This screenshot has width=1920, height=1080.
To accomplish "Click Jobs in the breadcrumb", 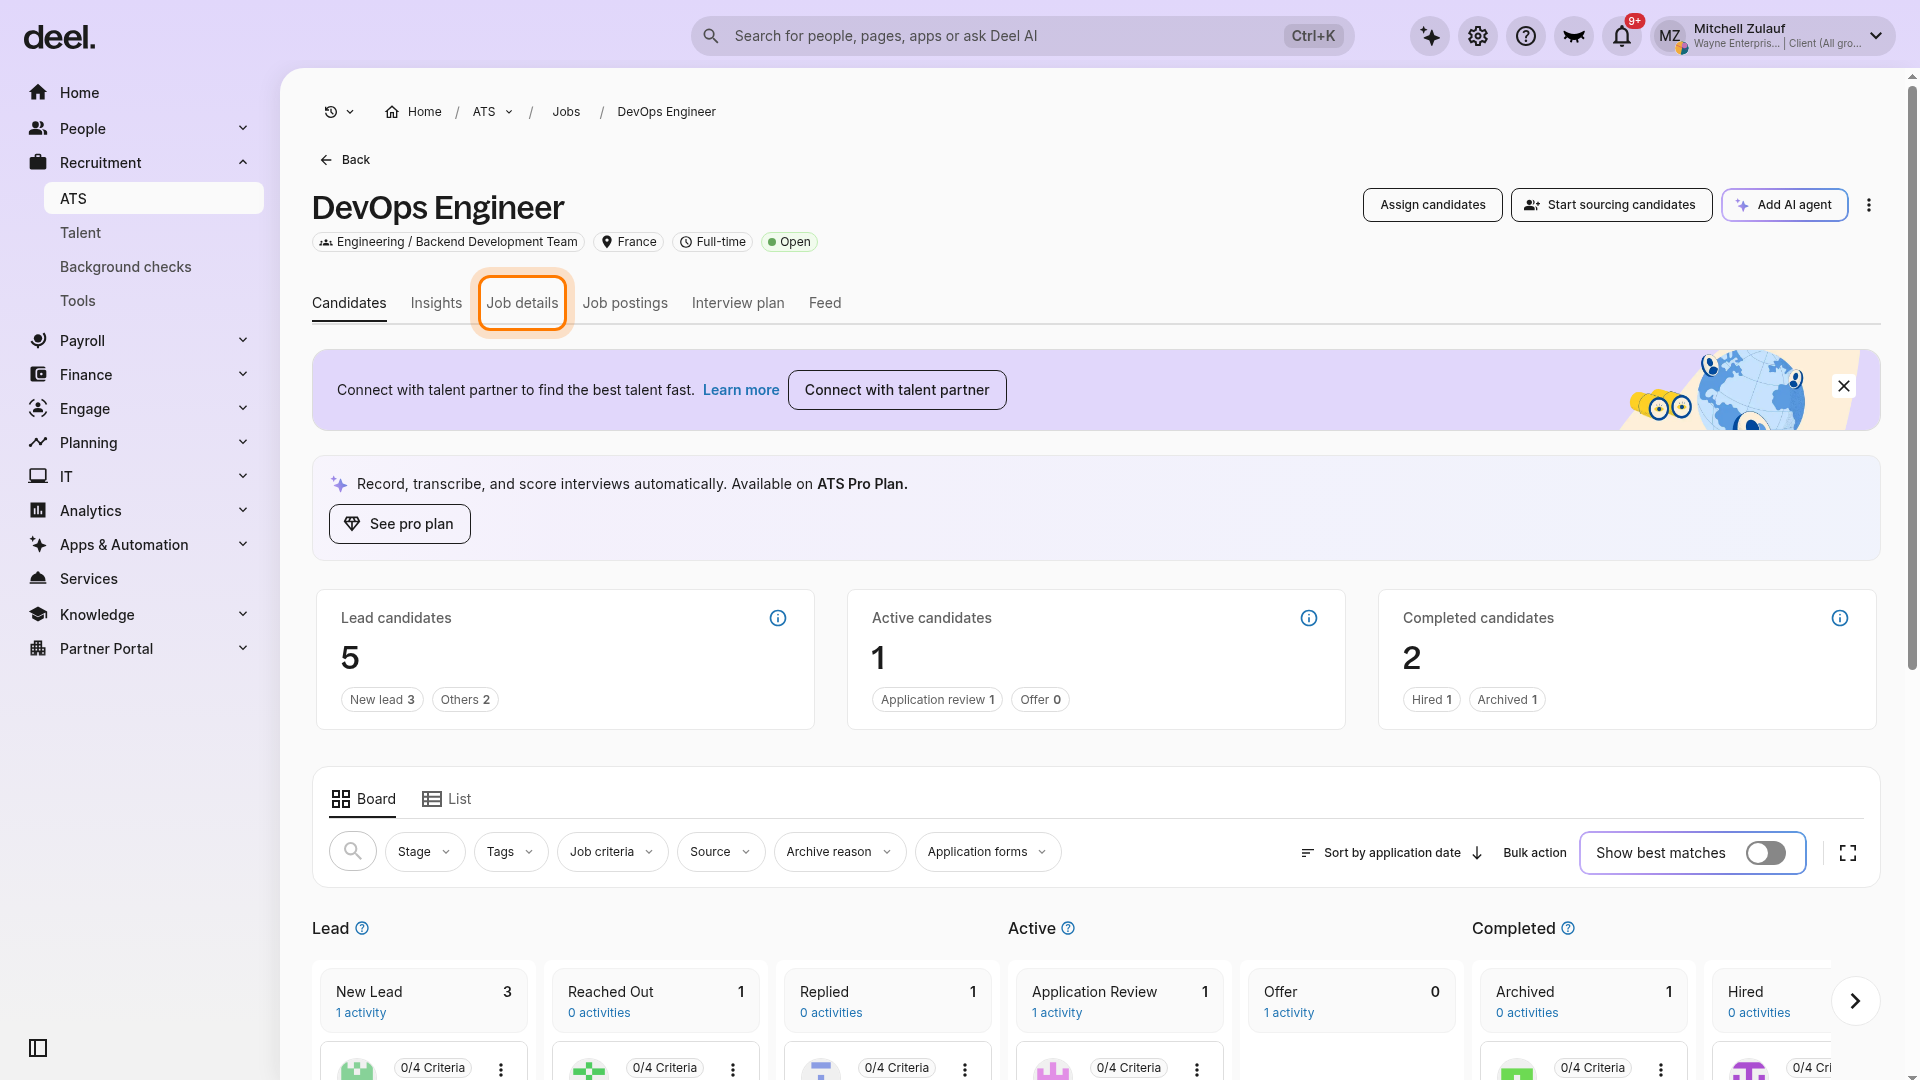I will [x=566, y=112].
